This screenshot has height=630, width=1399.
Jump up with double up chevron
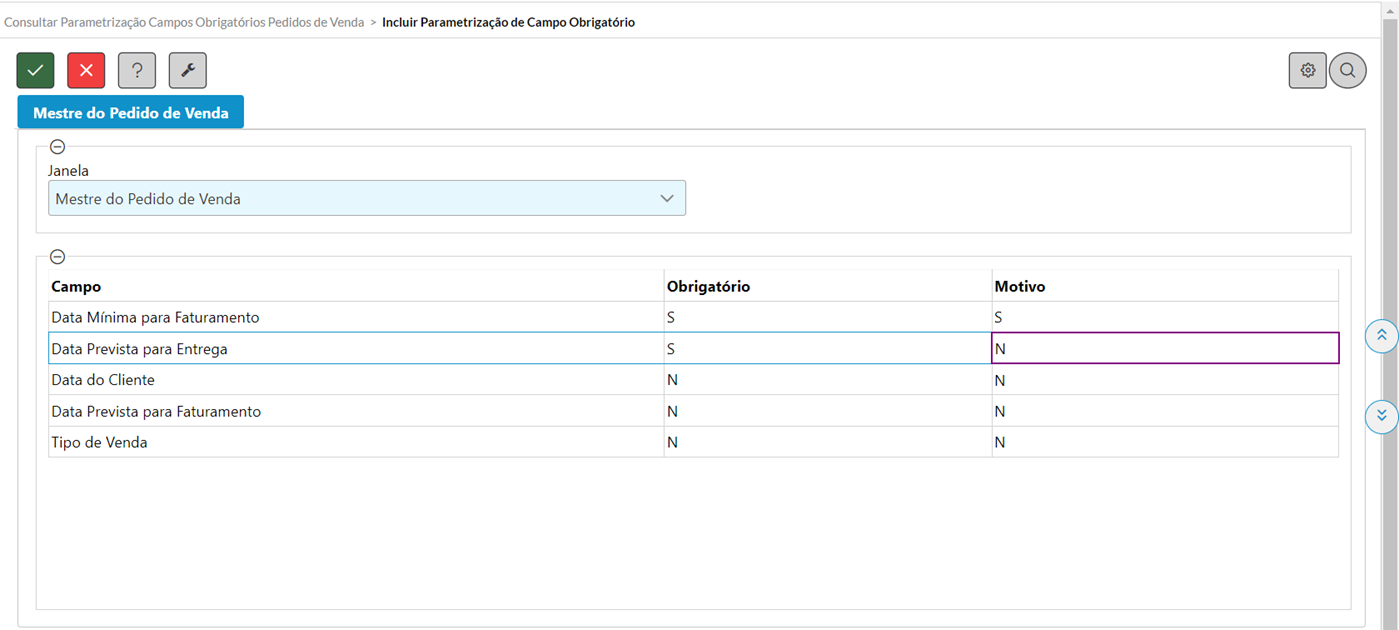click(x=1381, y=335)
